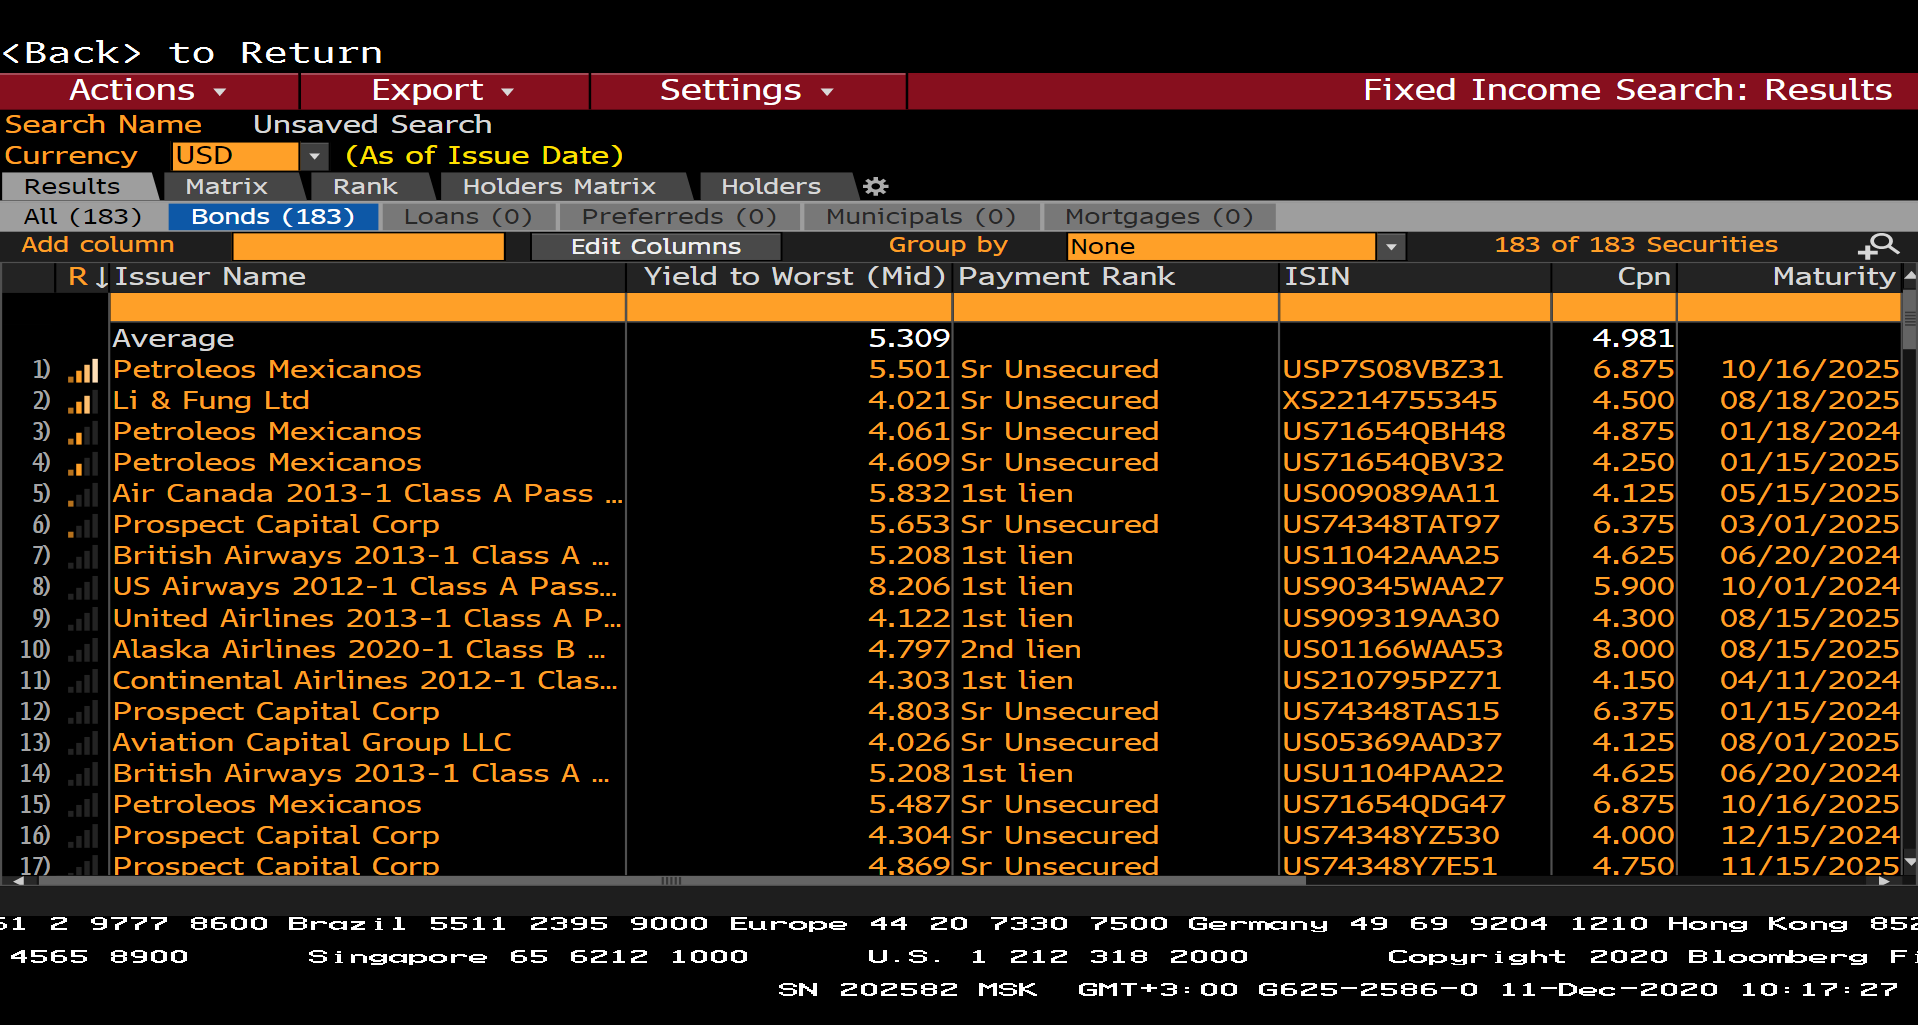Image resolution: width=1918 pixels, height=1025 pixels.
Task: Open Li & Fung Ltd issuer row
Action: (x=211, y=401)
